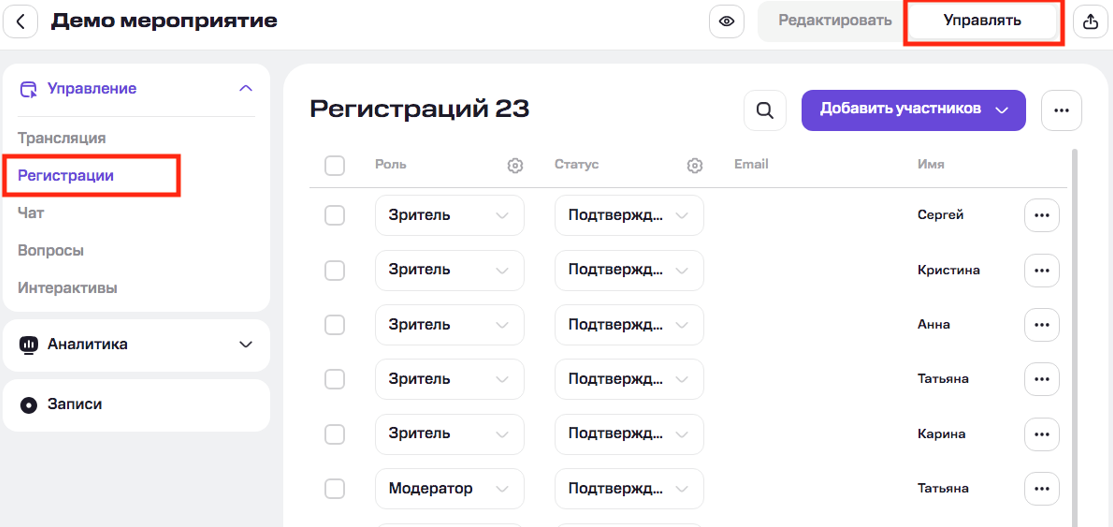Image resolution: width=1113 pixels, height=527 pixels.
Task: Click the back arrow beside Демо мероприятие
Action: point(20,21)
